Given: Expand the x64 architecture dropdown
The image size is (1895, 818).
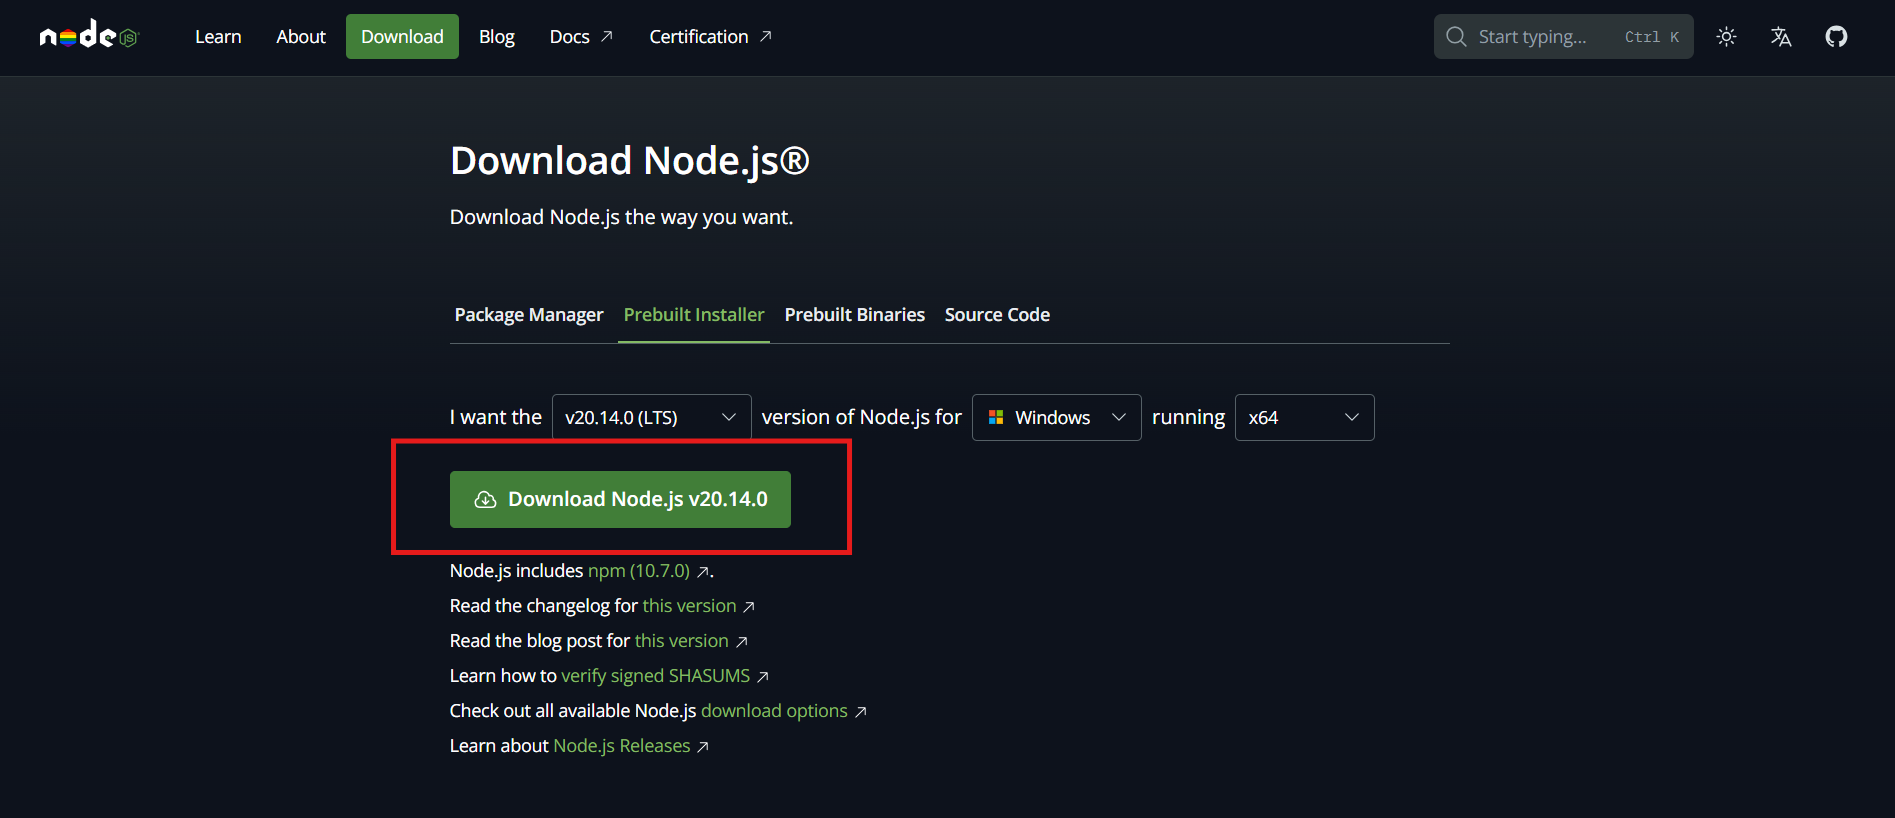Looking at the screenshot, I should (x=1304, y=417).
